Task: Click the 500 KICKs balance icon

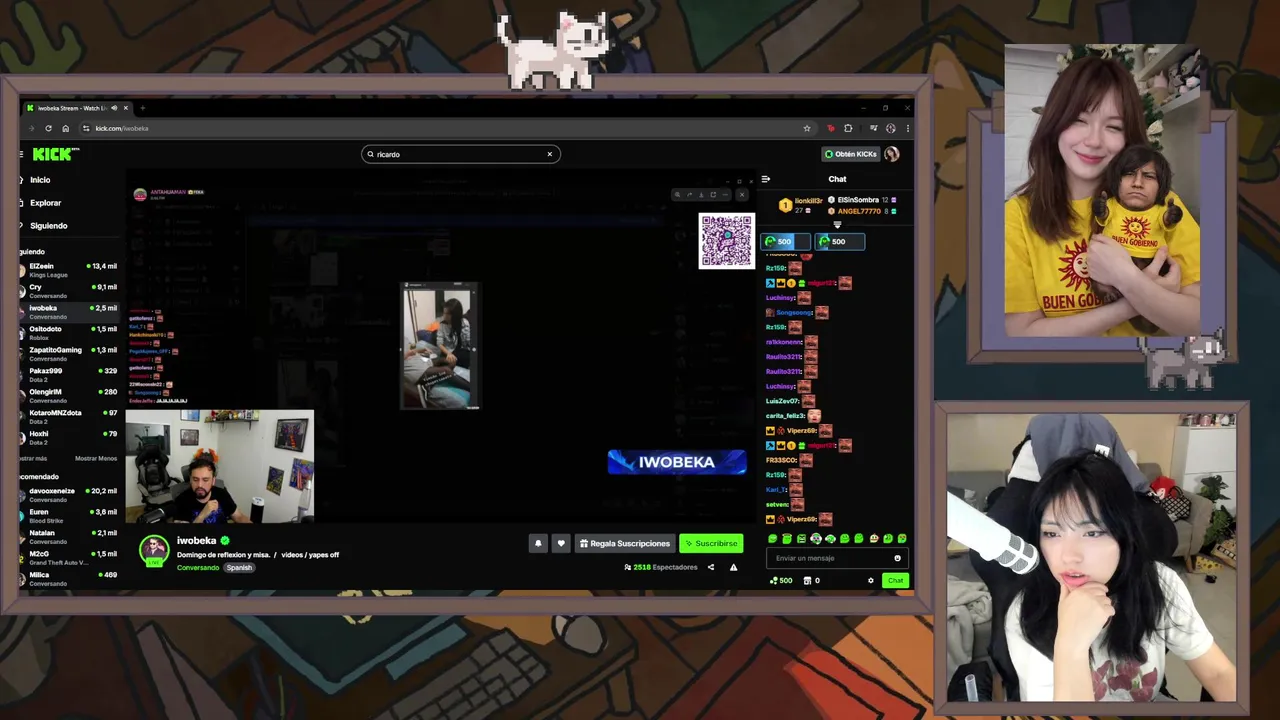Action: tap(774, 580)
